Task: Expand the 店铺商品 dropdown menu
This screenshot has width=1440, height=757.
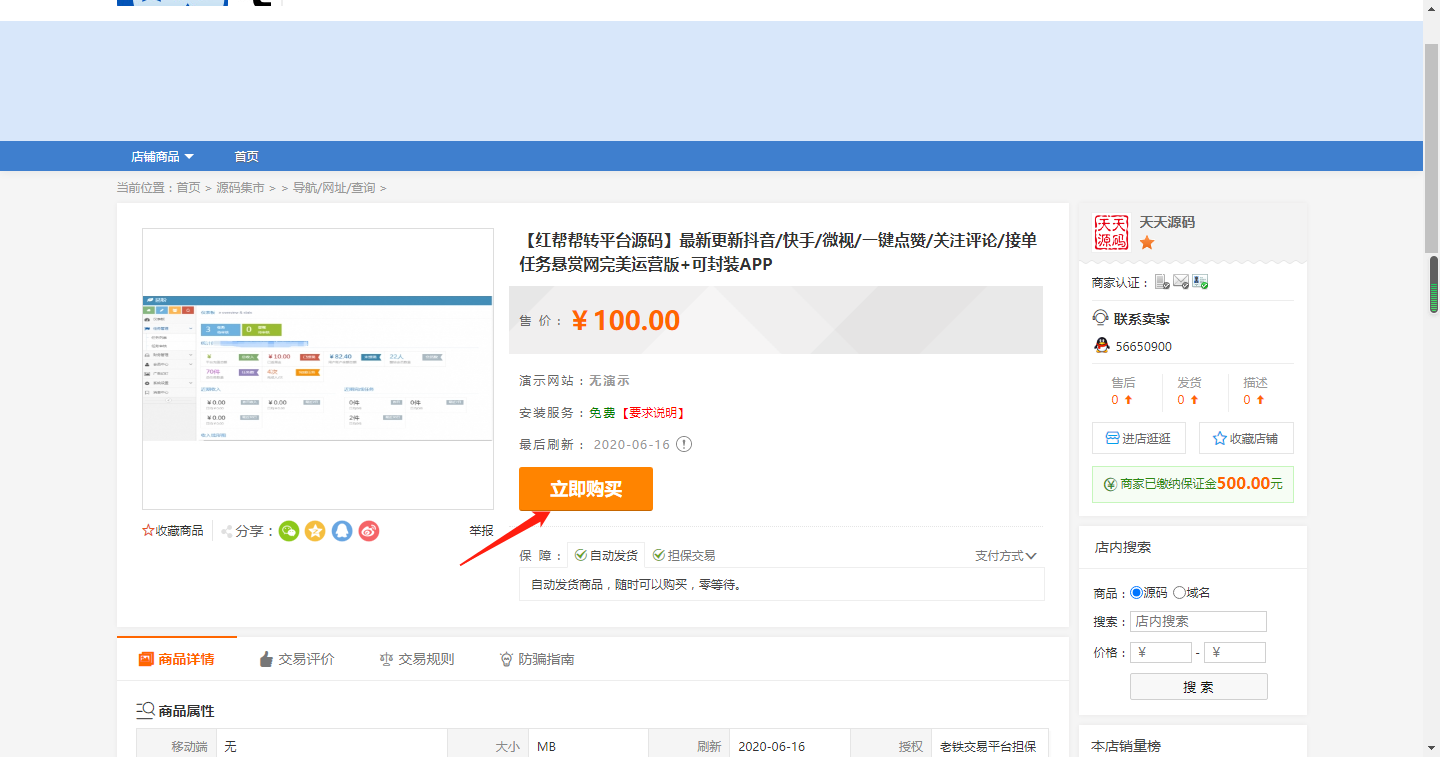Action: click(x=162, y=156)
